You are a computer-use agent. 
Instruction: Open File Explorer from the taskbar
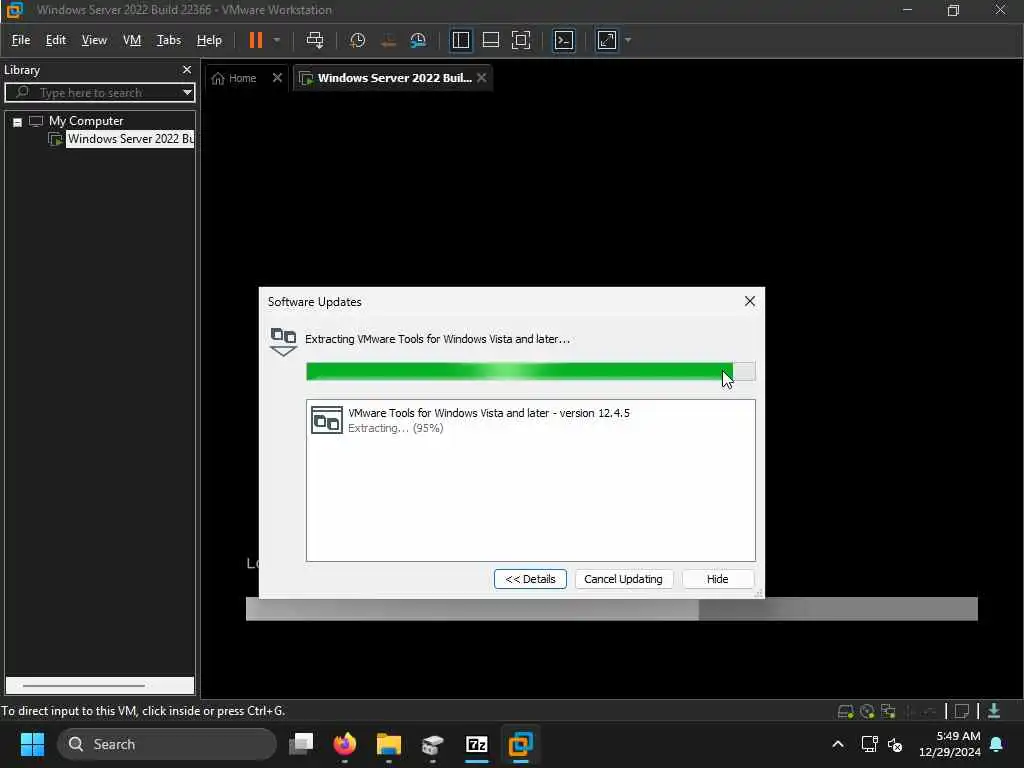(389, 744)
